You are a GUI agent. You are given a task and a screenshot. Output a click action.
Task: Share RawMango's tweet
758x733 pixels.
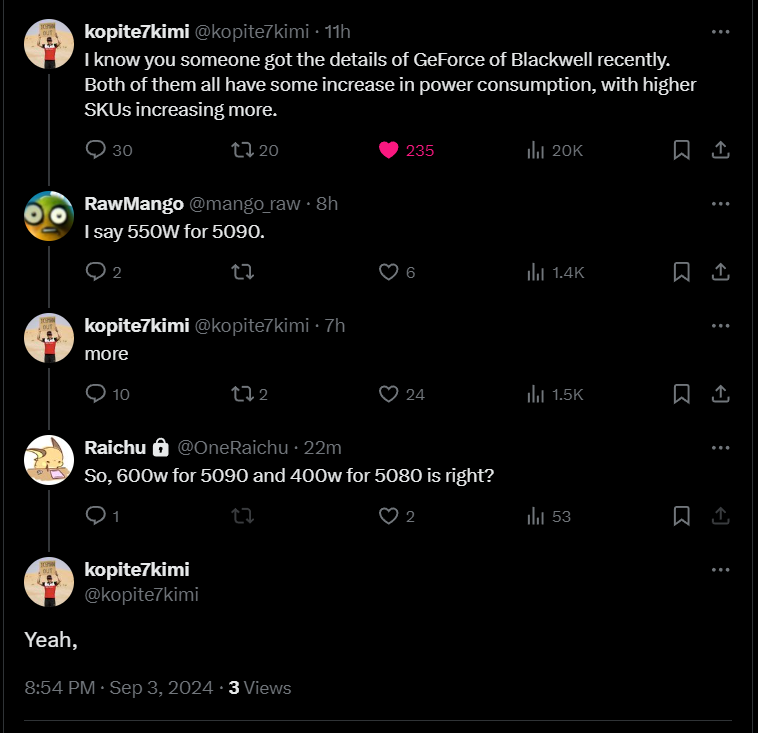point(719,272)
